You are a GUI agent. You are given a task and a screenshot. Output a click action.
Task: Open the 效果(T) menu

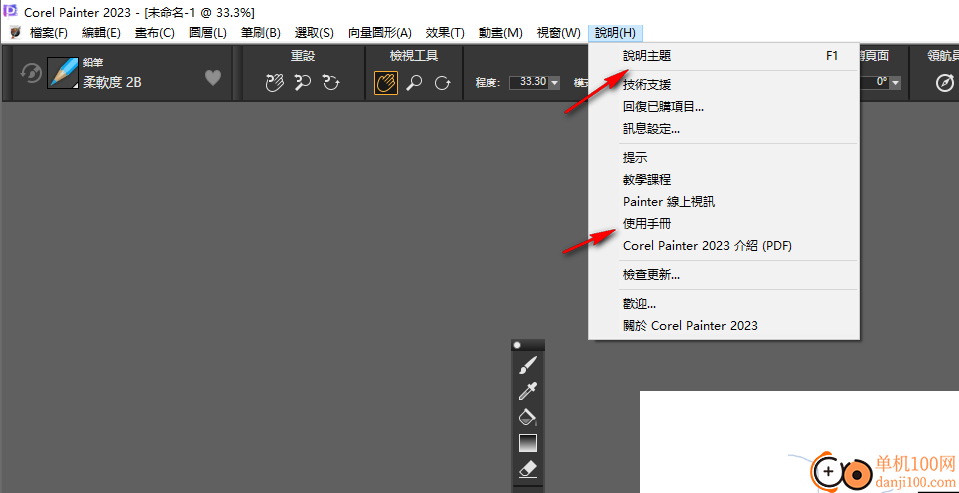[445, 33]
